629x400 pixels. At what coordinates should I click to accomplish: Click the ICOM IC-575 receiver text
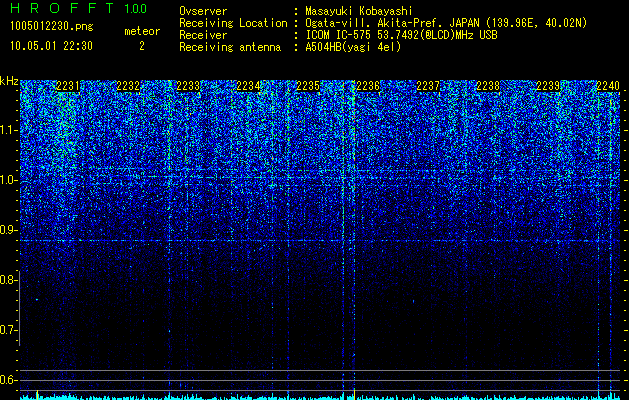[401, 35]
